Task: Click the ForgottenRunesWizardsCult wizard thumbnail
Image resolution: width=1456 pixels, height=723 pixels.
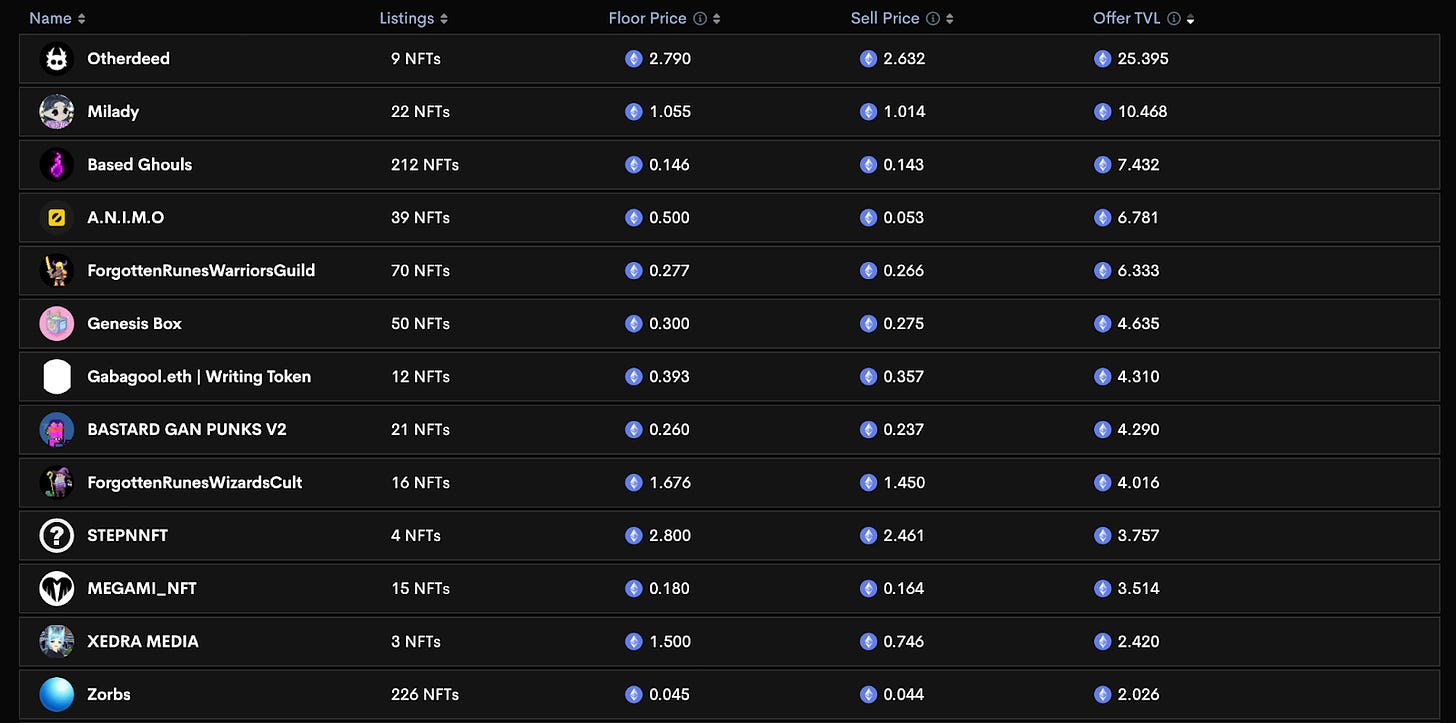Action: pos(56,483)
